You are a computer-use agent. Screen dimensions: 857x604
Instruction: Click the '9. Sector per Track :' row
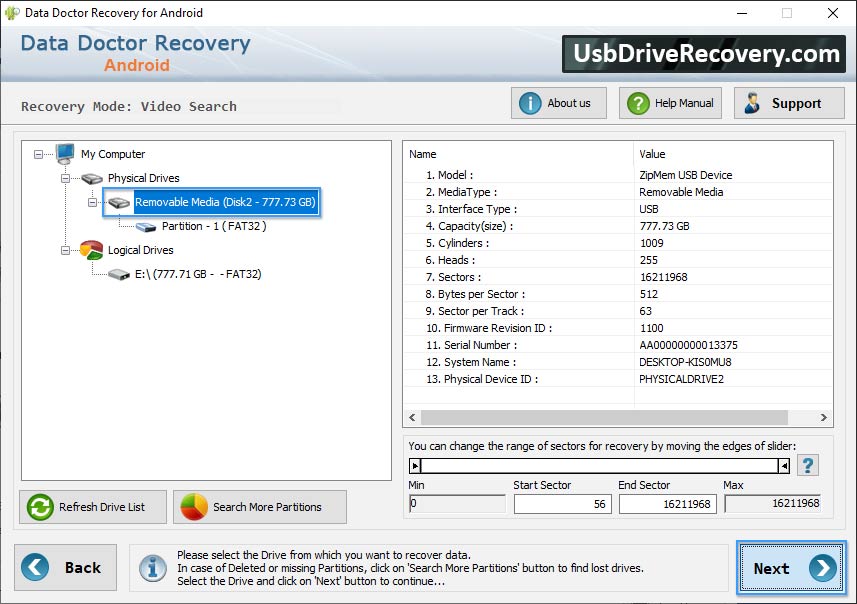point(618,311)
